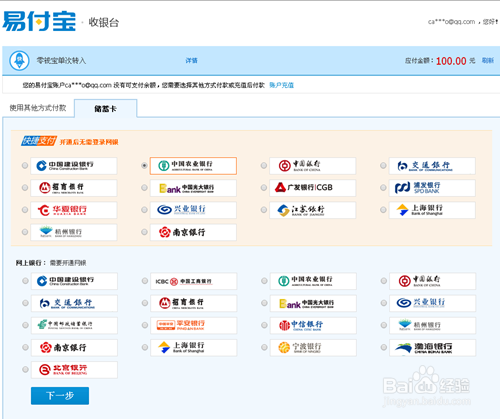Click the 零钱宝单次转入 order title
Viewport: 500px width, 419px height.
coord(61,61)
